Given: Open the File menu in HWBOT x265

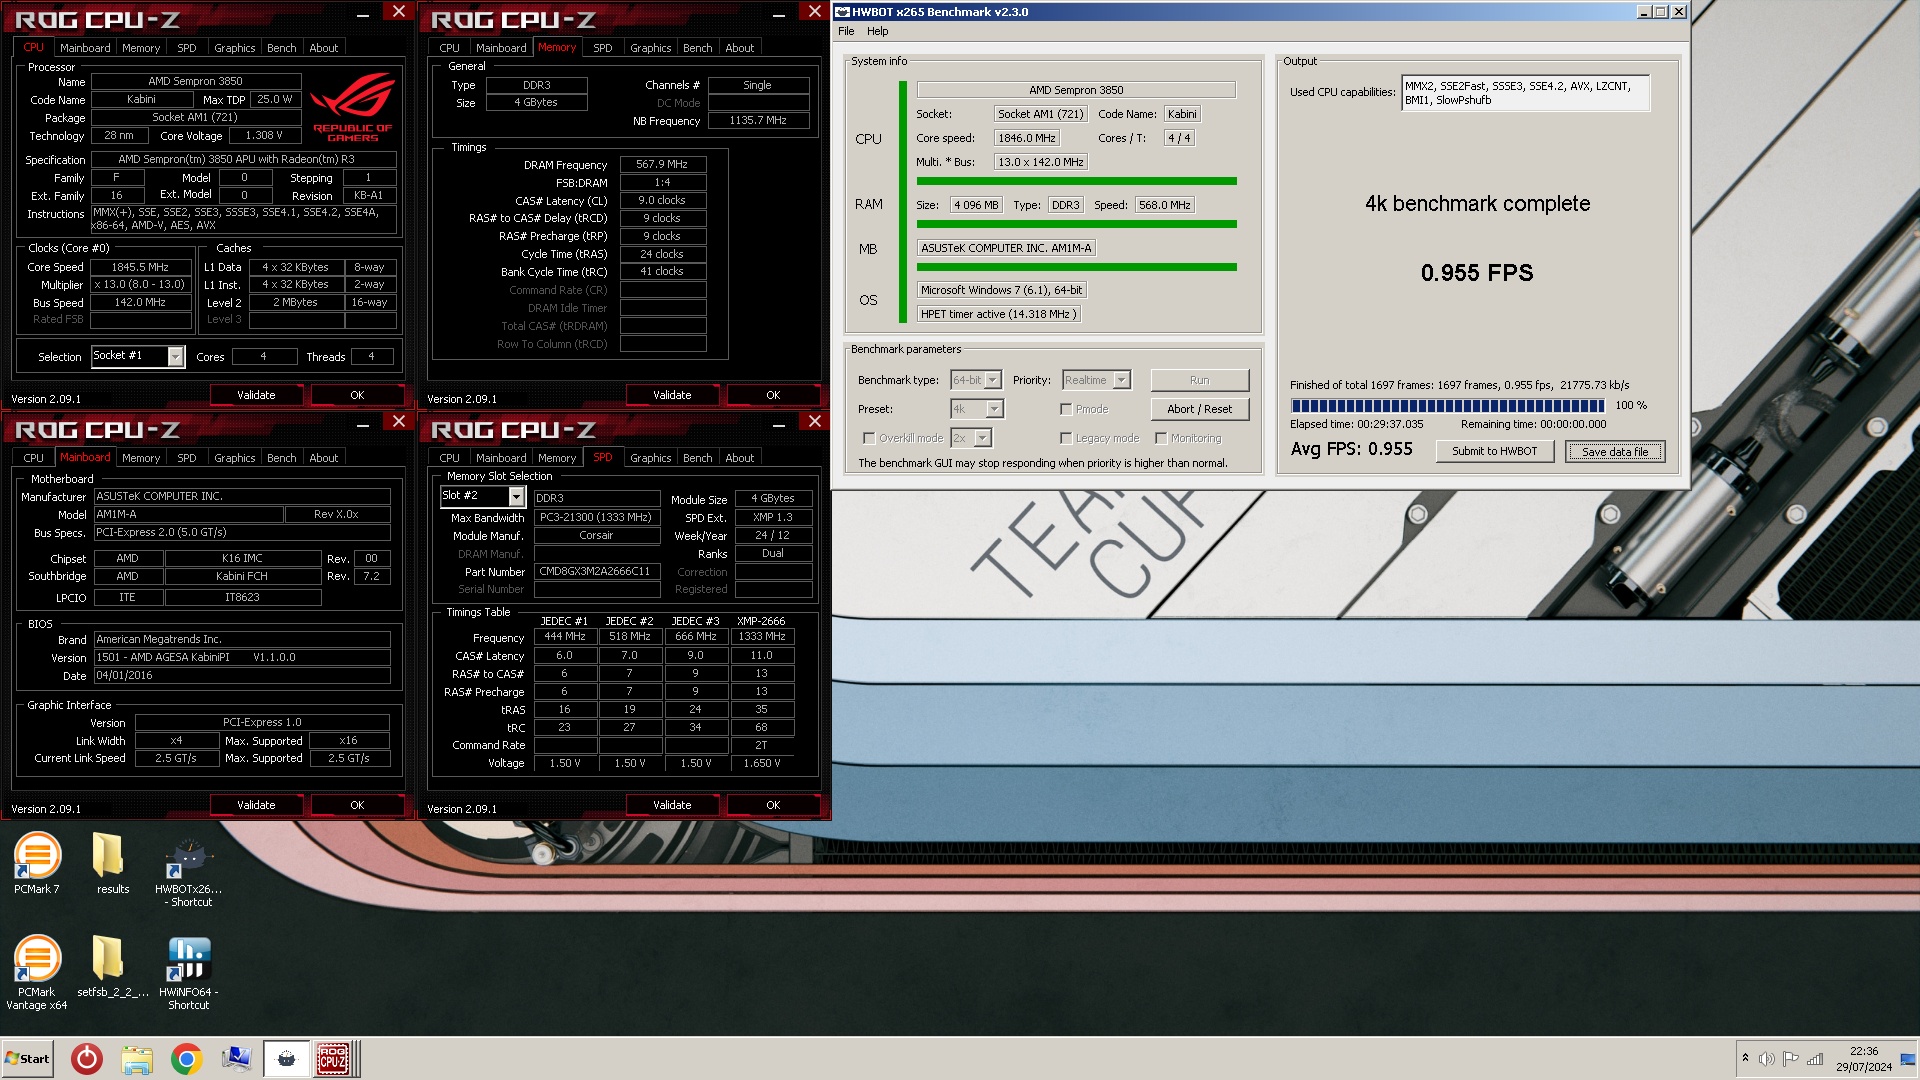Looking at the screenshot, I should tap(846, 31).
